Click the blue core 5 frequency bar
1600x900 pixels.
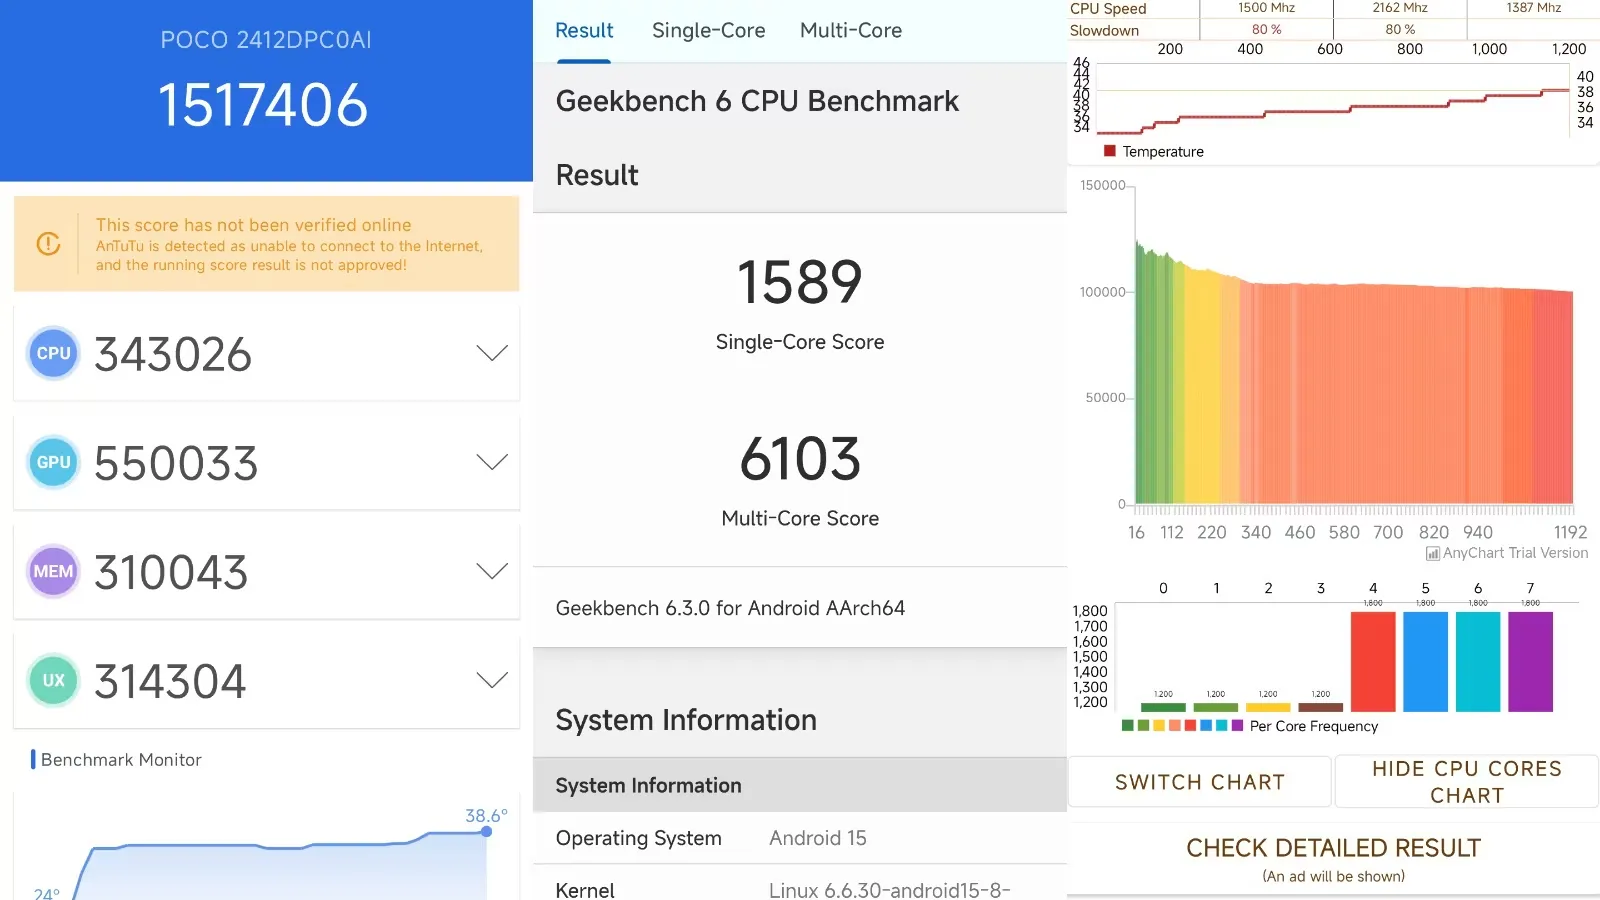click(1425, 661)
